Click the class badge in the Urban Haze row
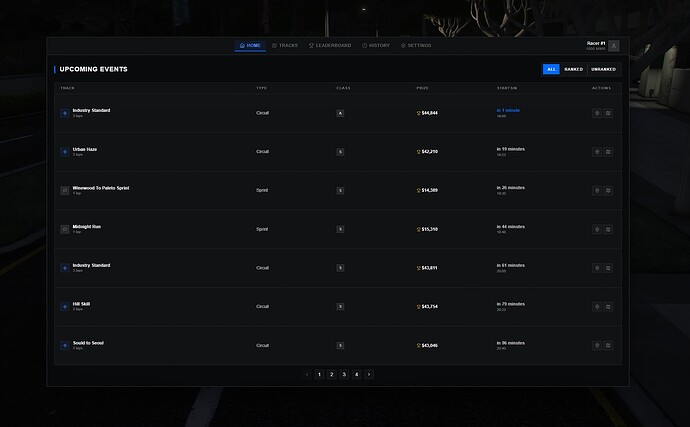The width and height of the screenshot is (690, 427). pyautogui.click(x=340, y=152)
